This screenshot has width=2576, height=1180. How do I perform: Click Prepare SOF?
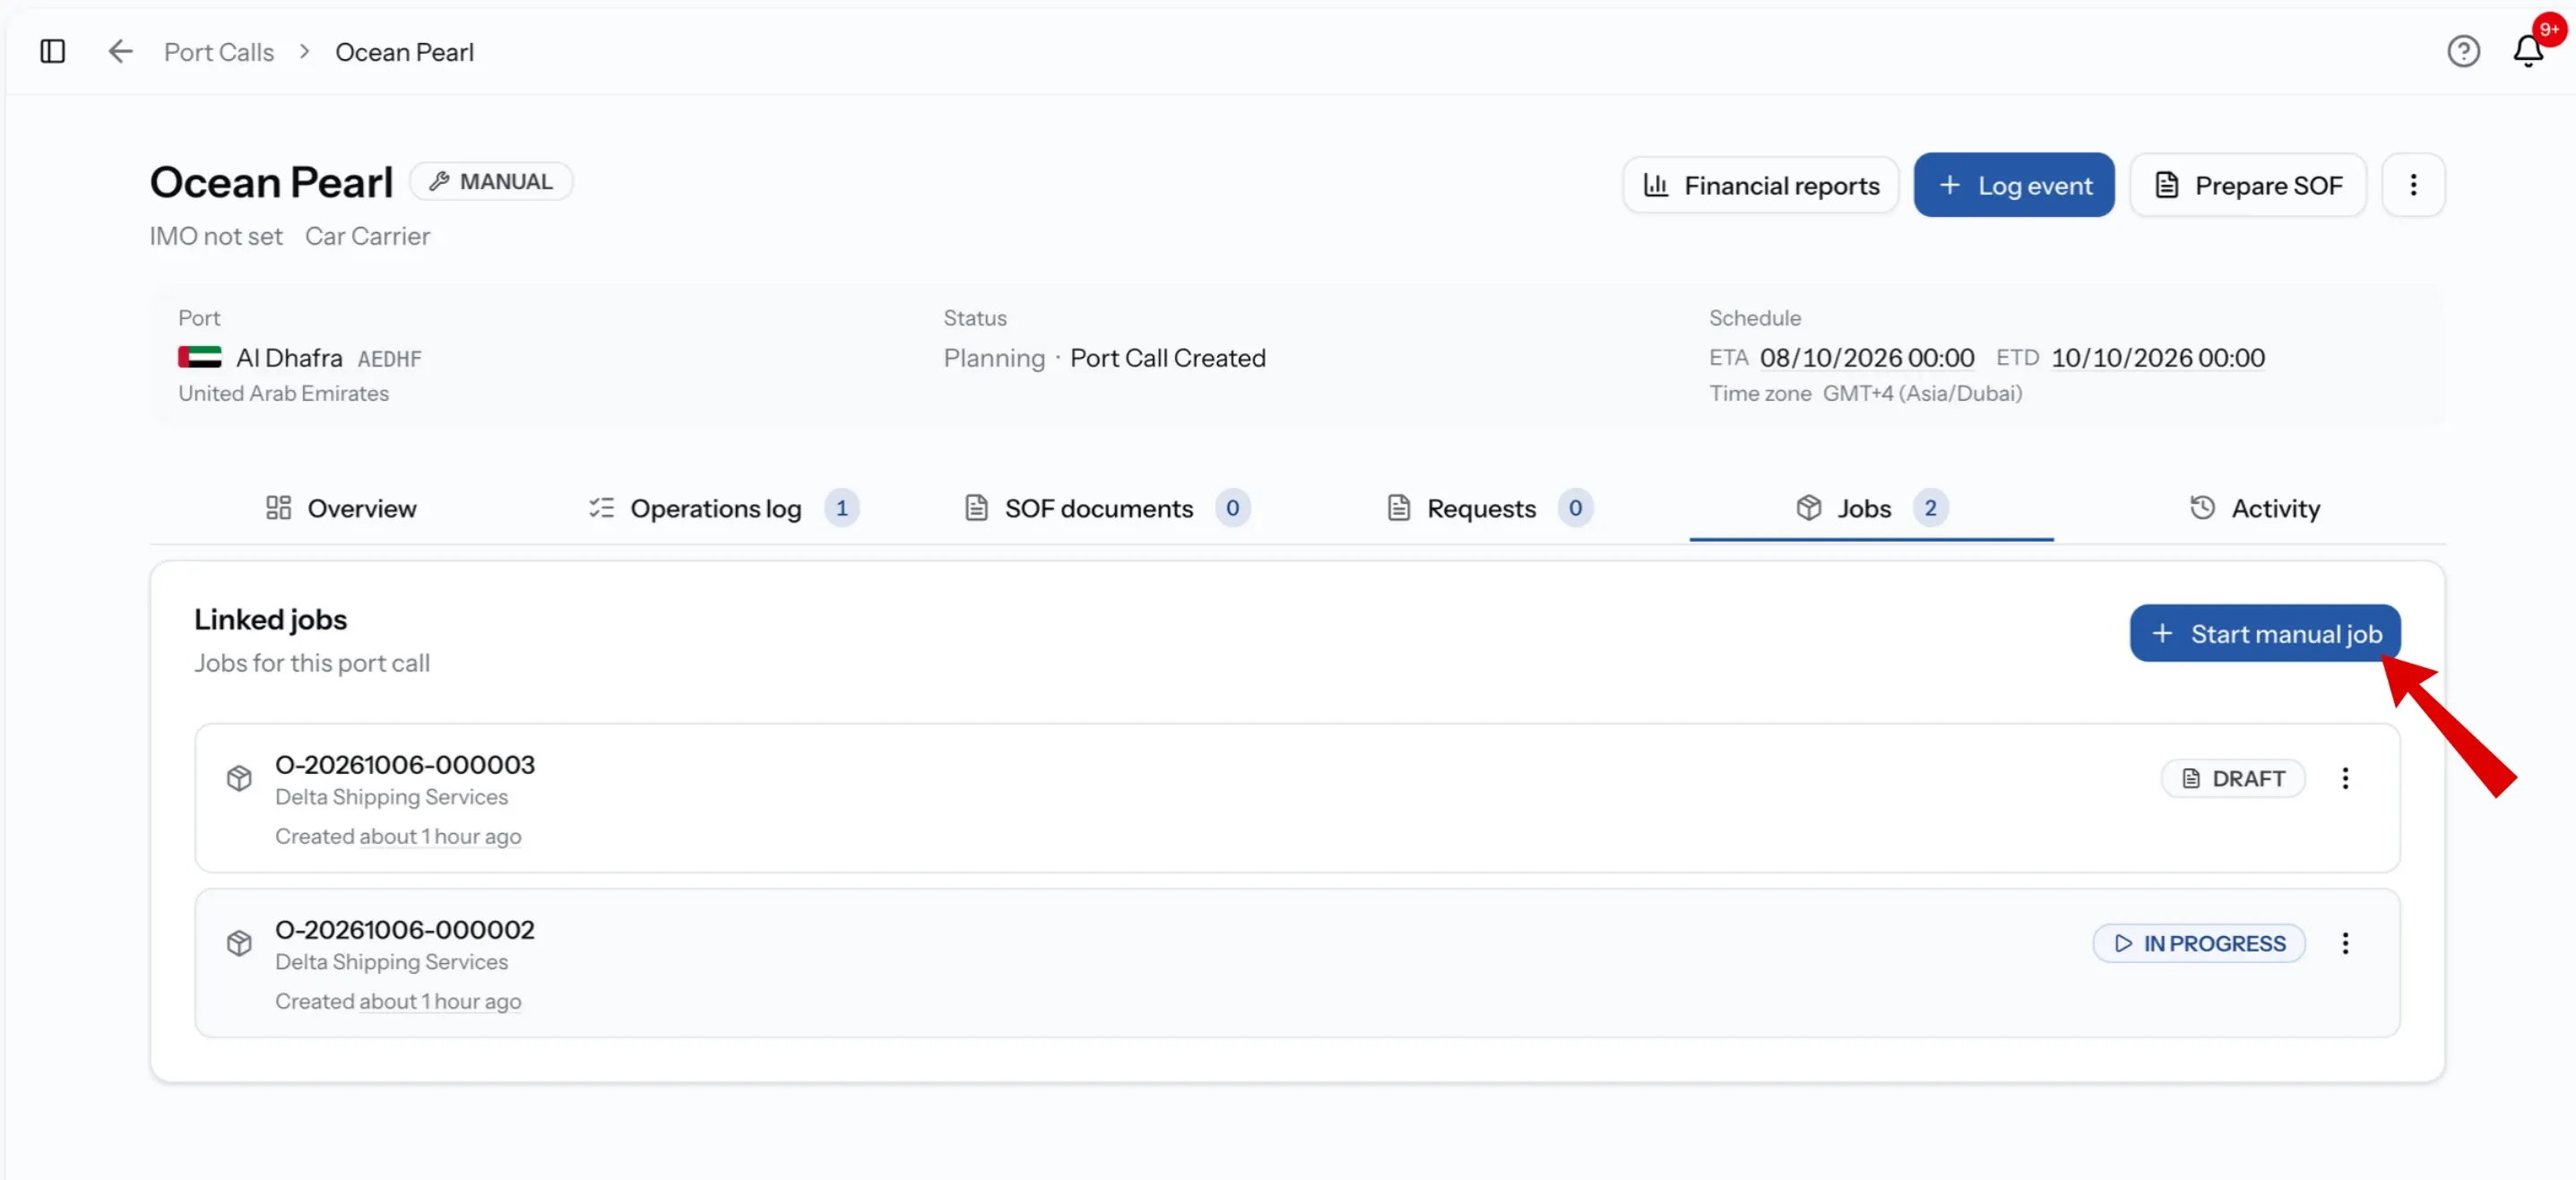tap(2248, 185)
